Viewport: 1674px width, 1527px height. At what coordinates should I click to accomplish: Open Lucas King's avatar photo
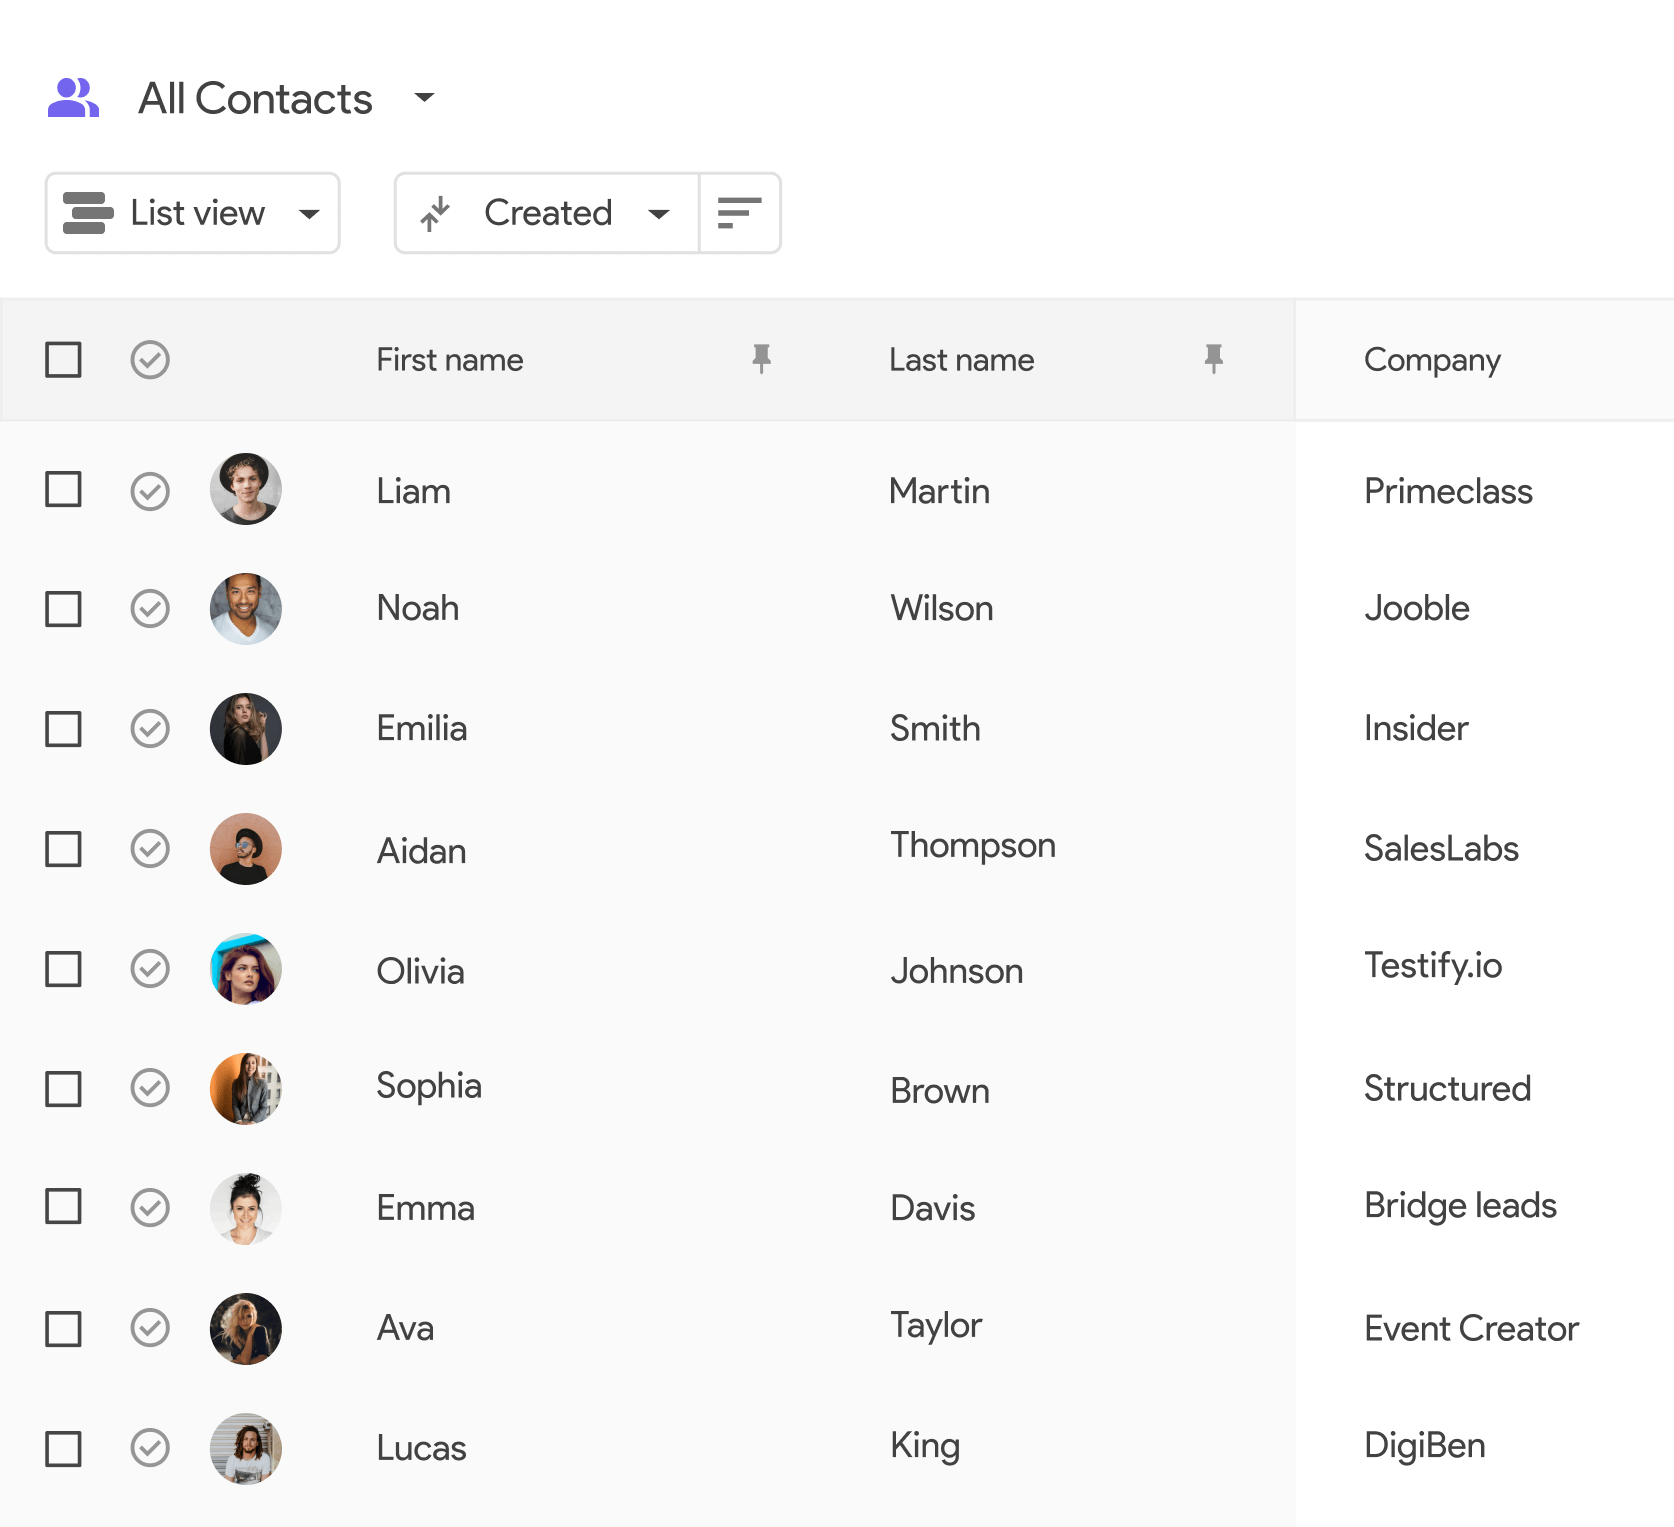point(246,1449)
